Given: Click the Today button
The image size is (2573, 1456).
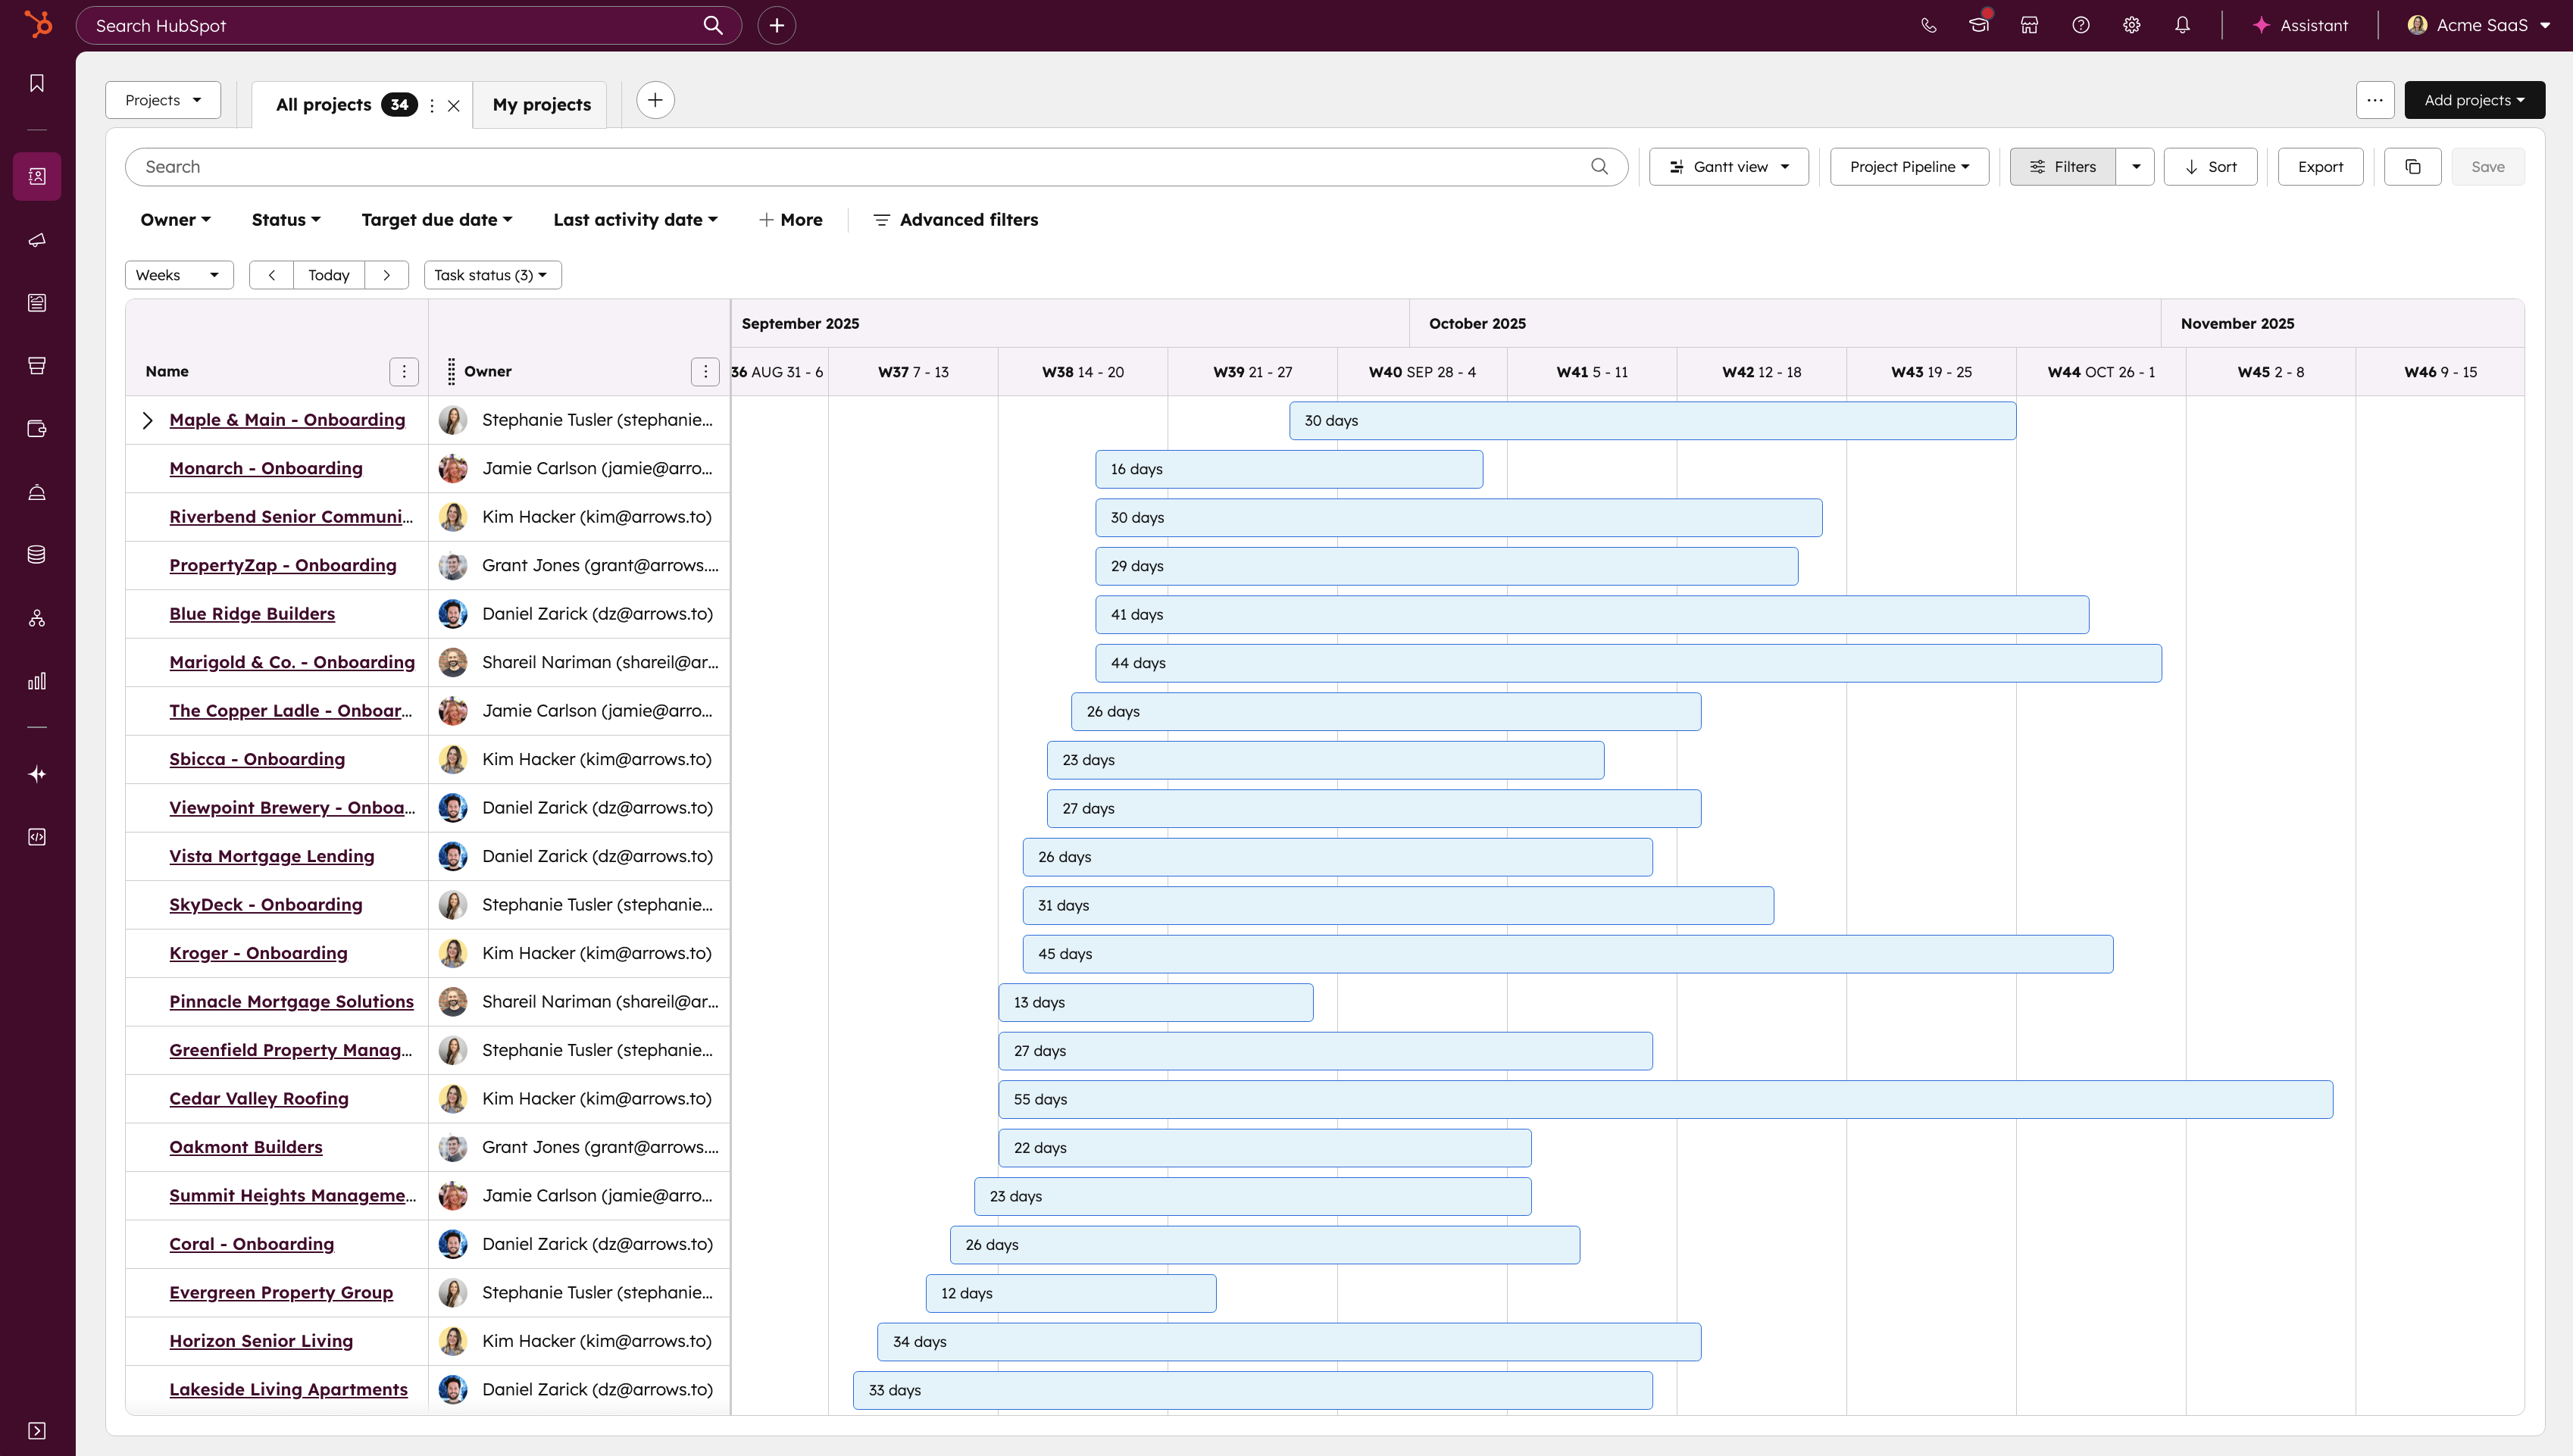Looking at the screenshot, I should pos(329,275).
